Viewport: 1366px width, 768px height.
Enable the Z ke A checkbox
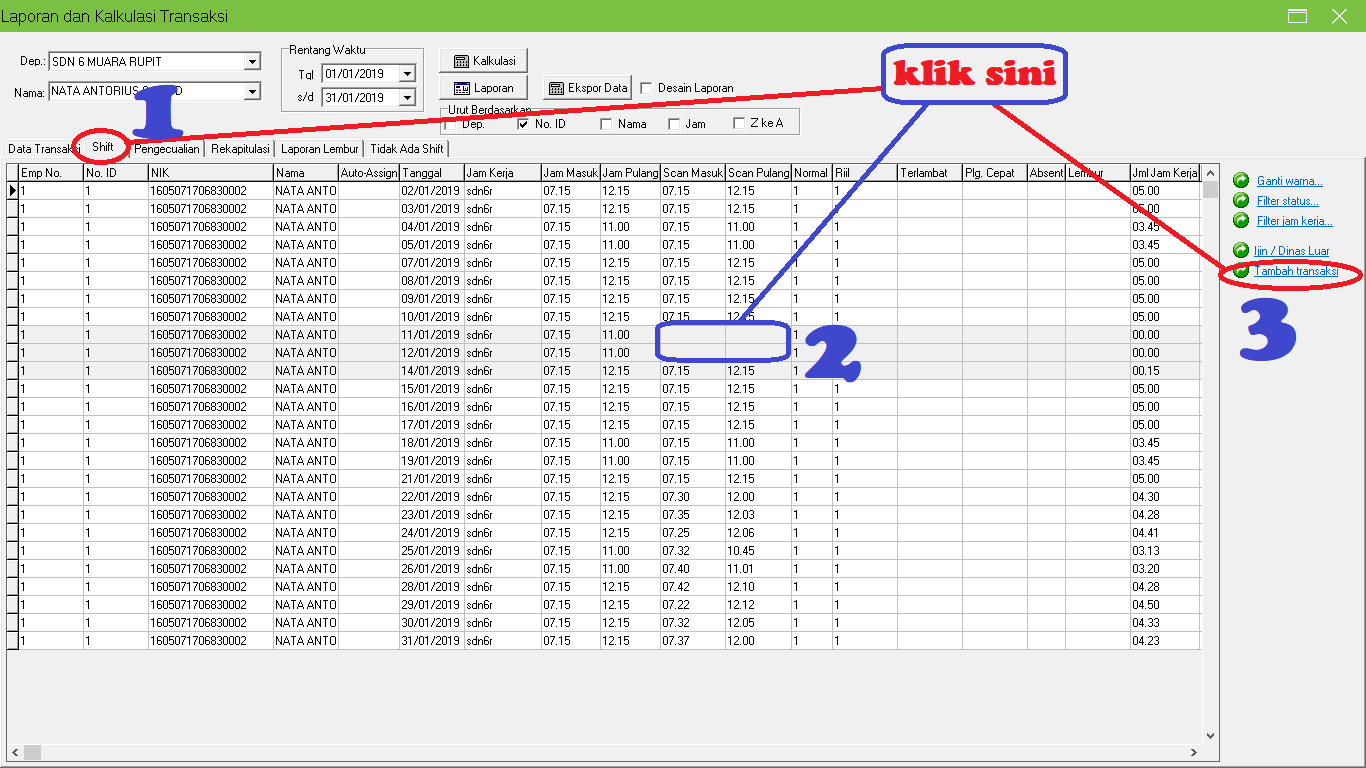[739, 124]
